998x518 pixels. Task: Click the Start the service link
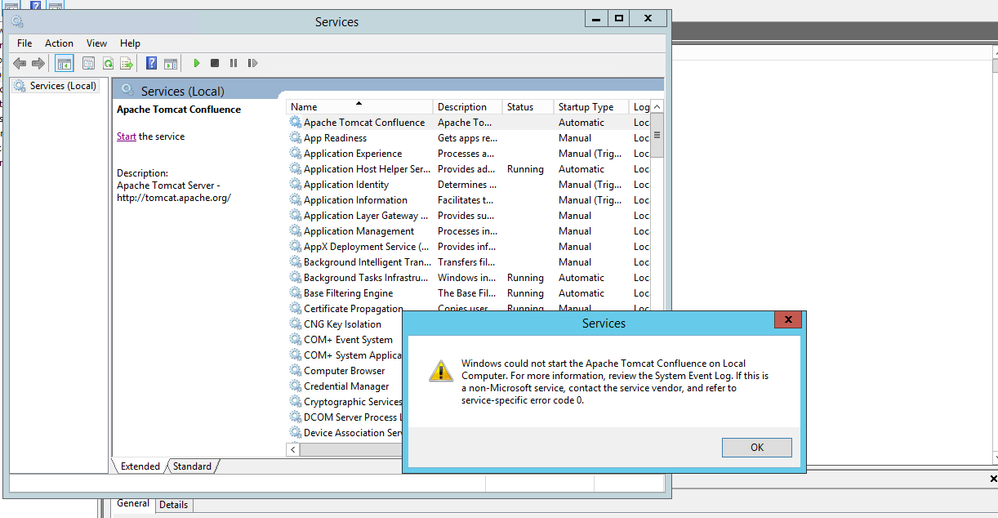coord(126,136)
